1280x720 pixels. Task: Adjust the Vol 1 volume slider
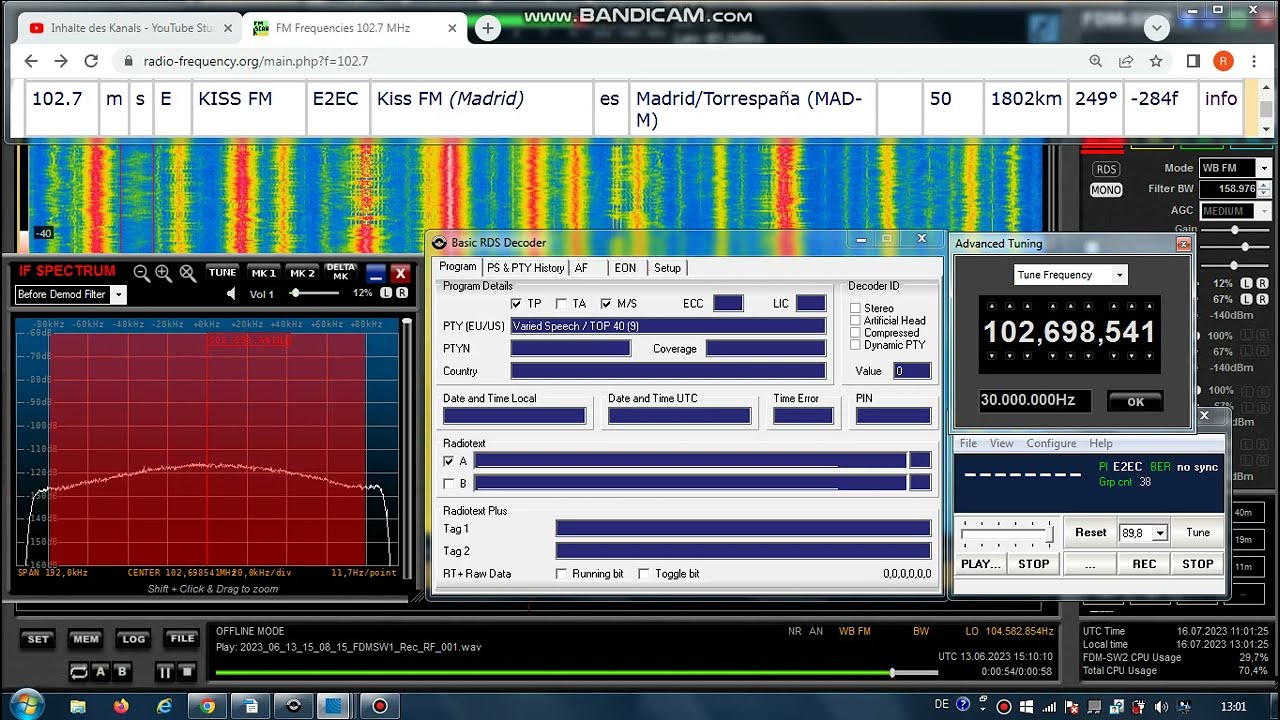pos(318,293)
